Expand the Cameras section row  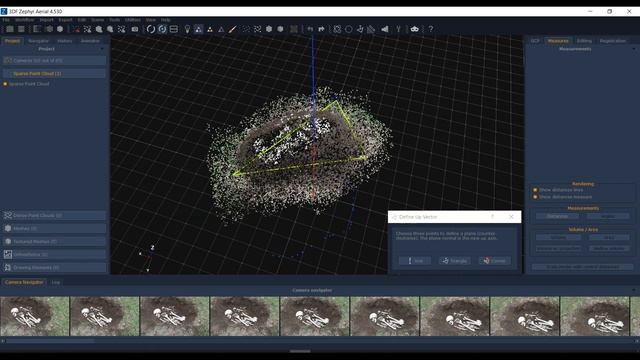54,60
